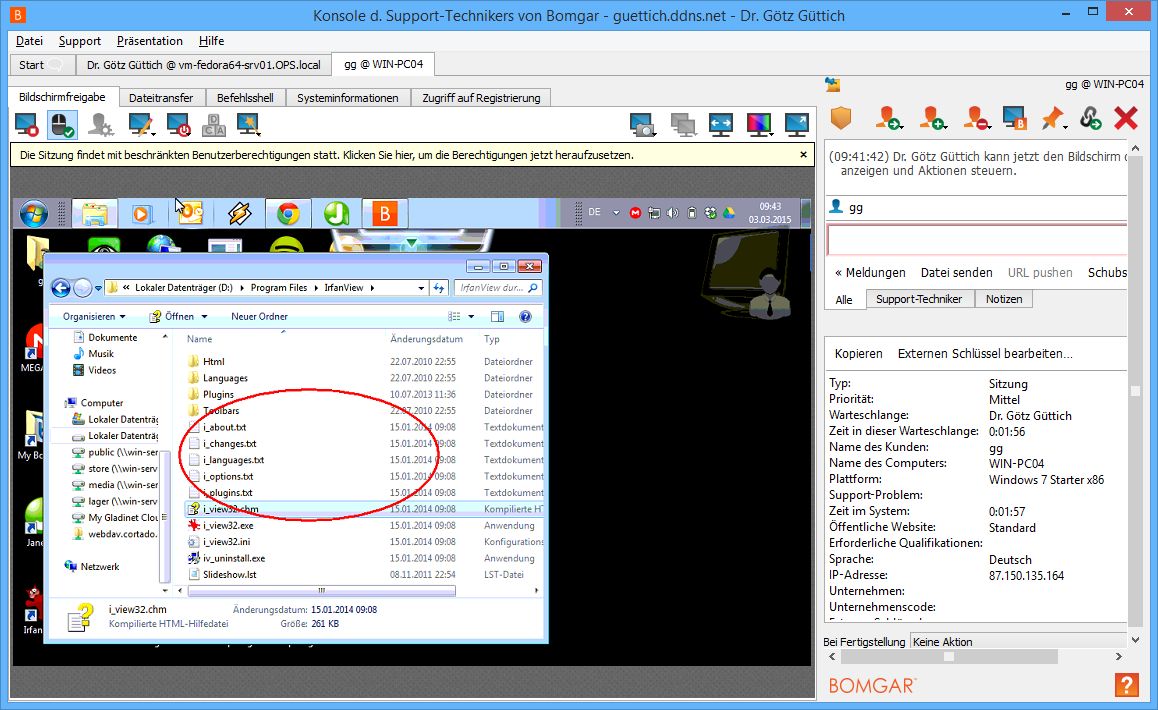The image size is (1158, 710).
Task: Click the orange shield elevate icon
Action: [x=841, y=118]
